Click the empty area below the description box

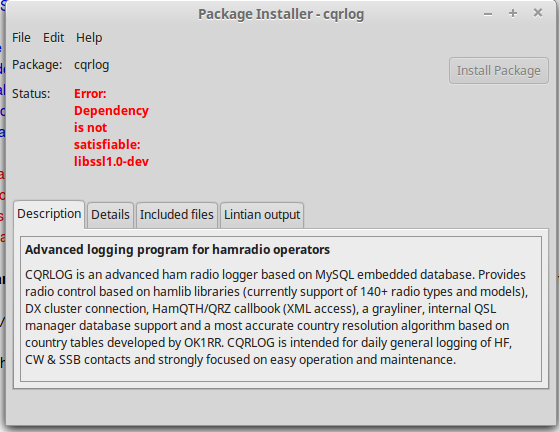(x=281, y=406)
